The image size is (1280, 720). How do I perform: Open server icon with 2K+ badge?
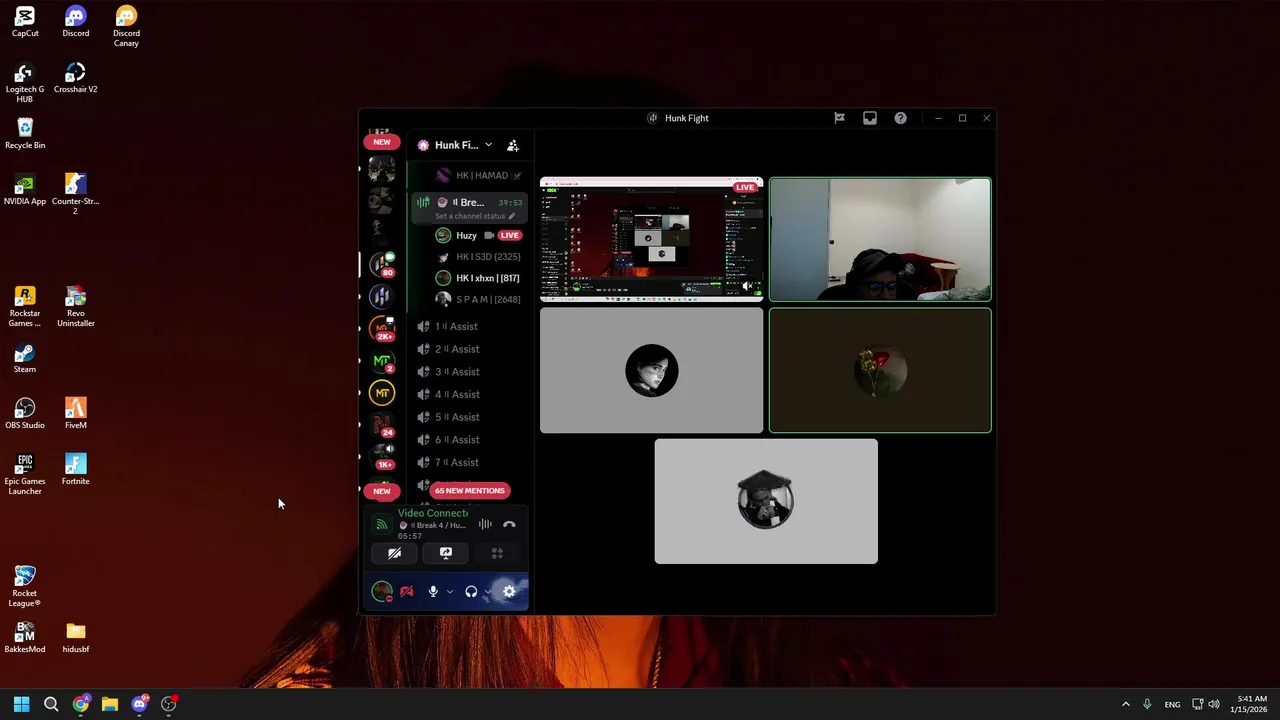pos(382,328)
